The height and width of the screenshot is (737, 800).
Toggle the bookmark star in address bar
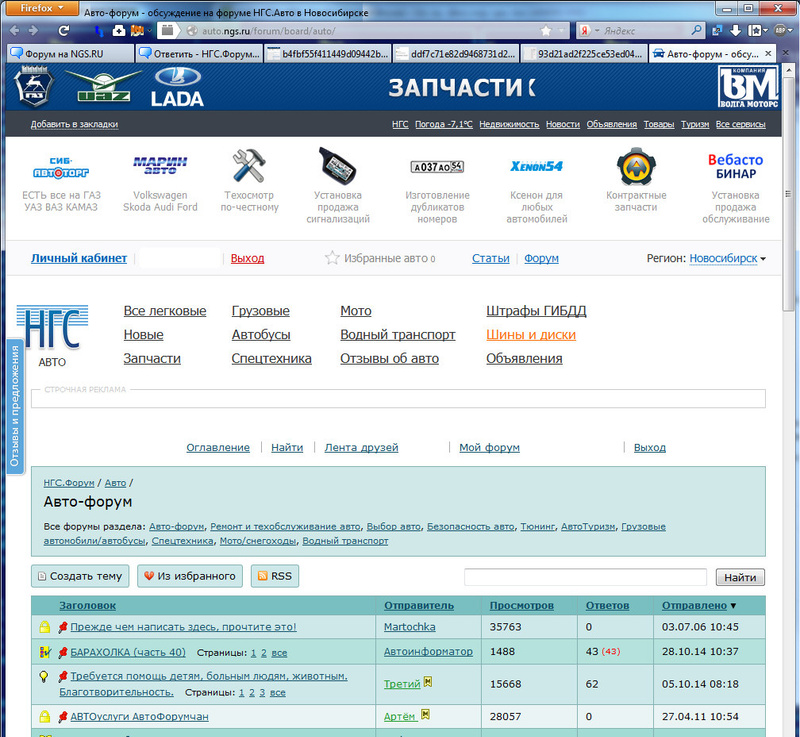point(546,30)
